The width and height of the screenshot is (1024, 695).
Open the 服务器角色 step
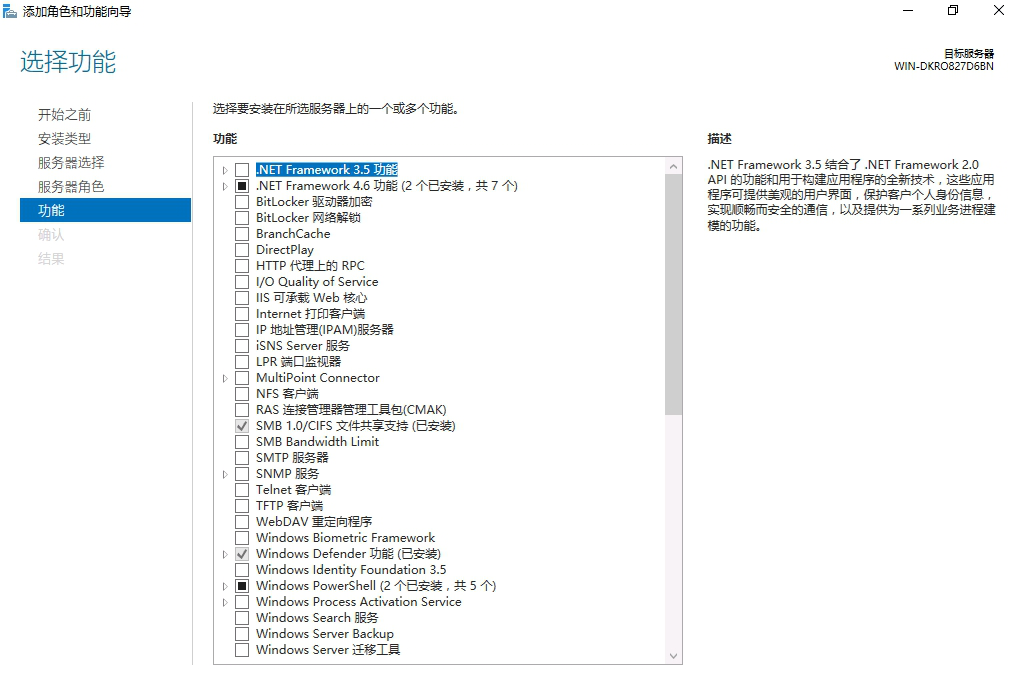(71, 187)
